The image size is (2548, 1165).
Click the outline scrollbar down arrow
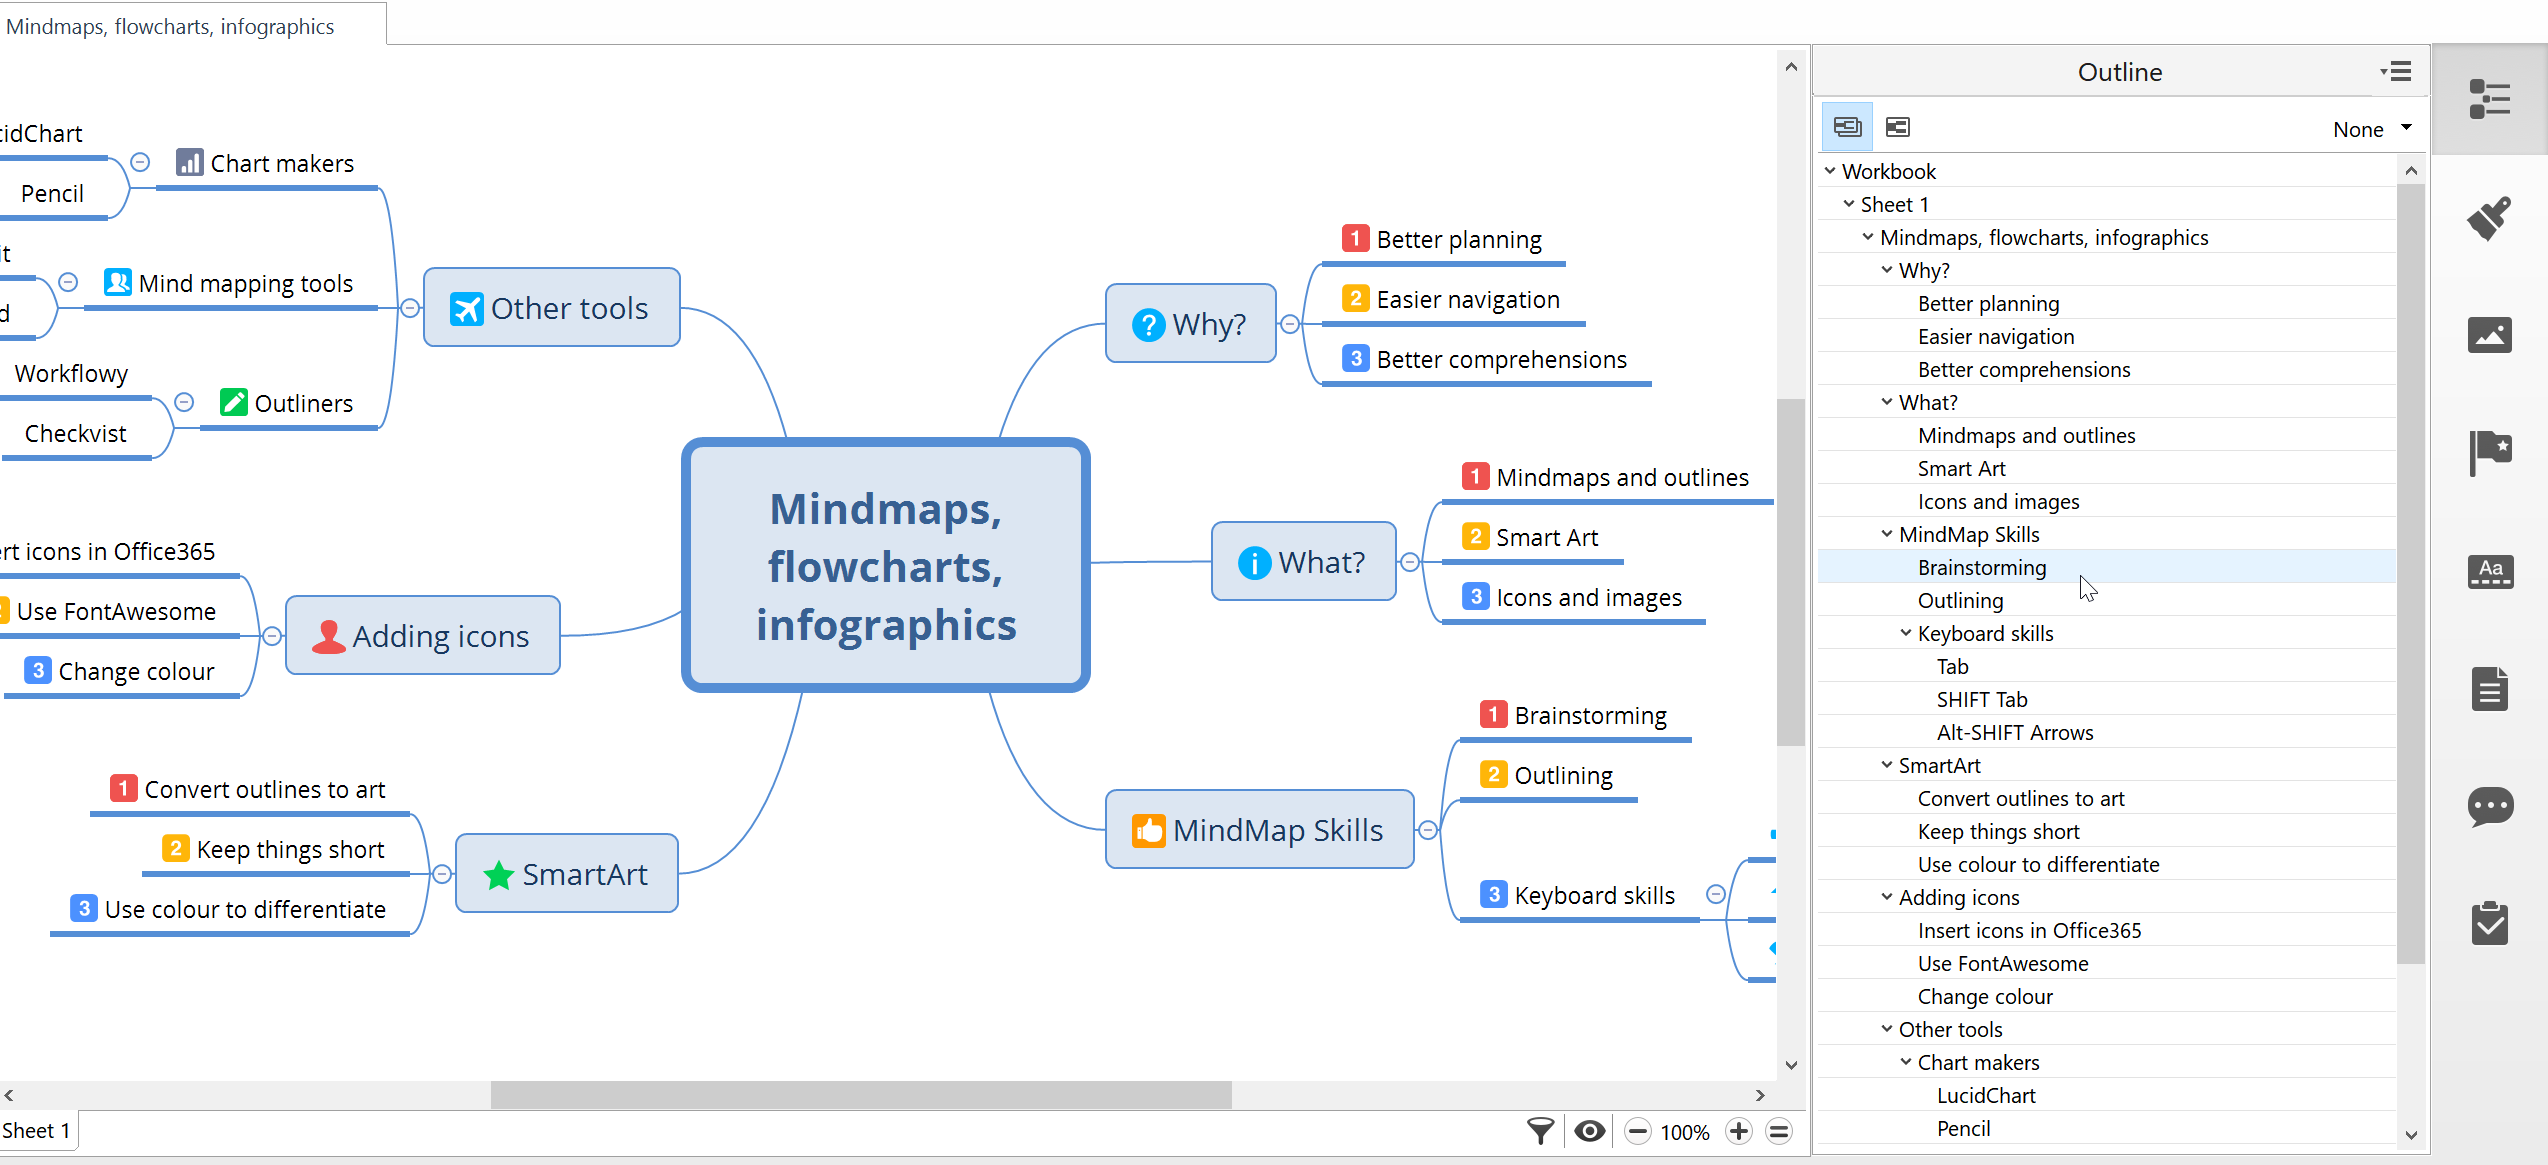(x=2411, y=1135)
